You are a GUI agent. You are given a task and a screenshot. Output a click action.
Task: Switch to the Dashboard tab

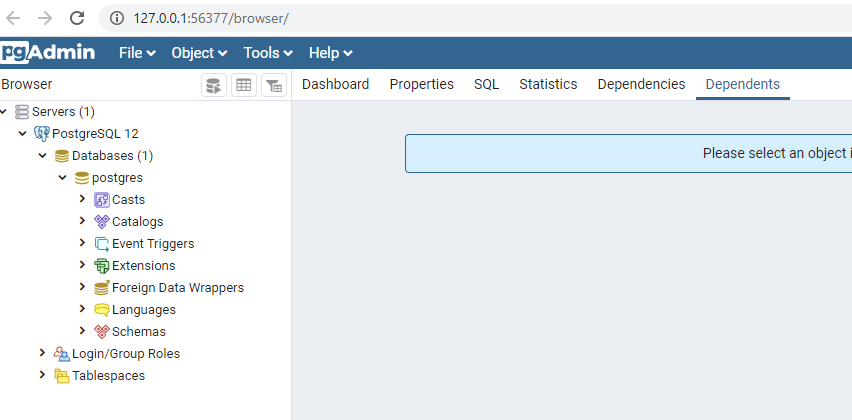click(x=335, y=84)
